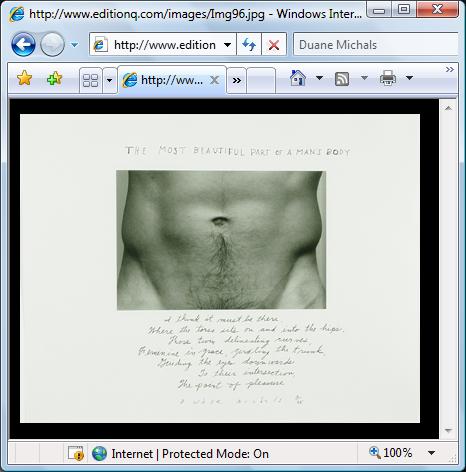
Task: Click Internet | Protected Mode: On text
Action: [x=190, y=454]
